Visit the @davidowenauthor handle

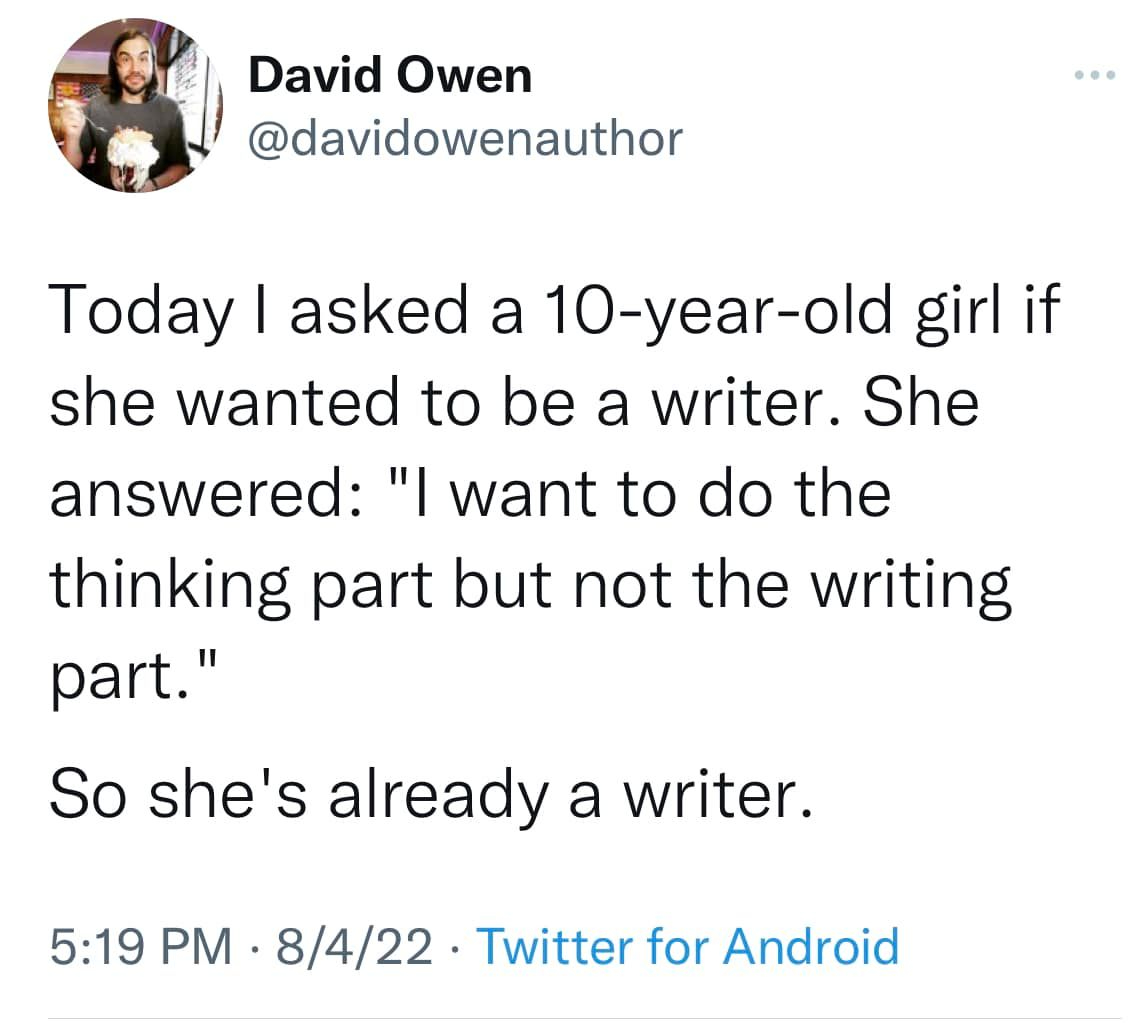click(x=465, y=138)
